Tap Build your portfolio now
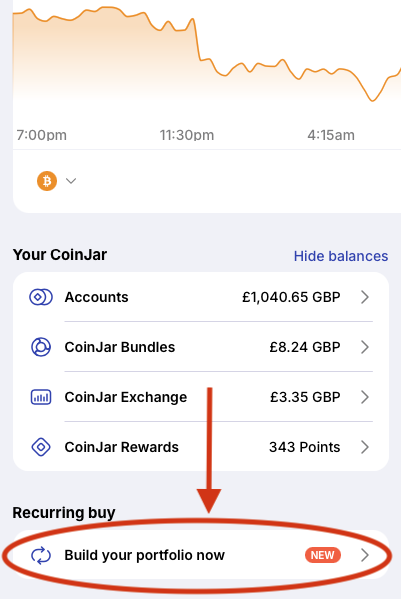Screen dimensions: 401x599 (x=144, y=555)
